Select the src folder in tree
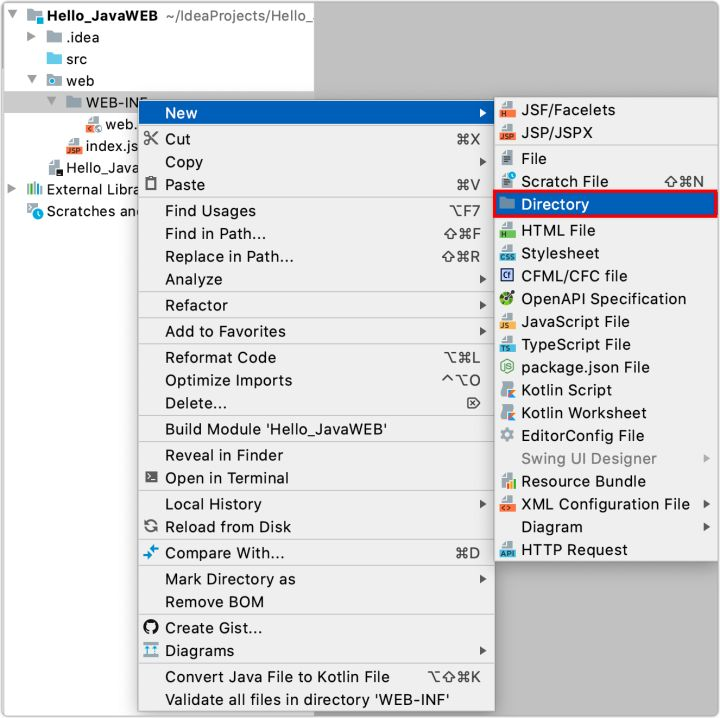The height and width of the screenshot is (718, 720). tap(76, 59)
